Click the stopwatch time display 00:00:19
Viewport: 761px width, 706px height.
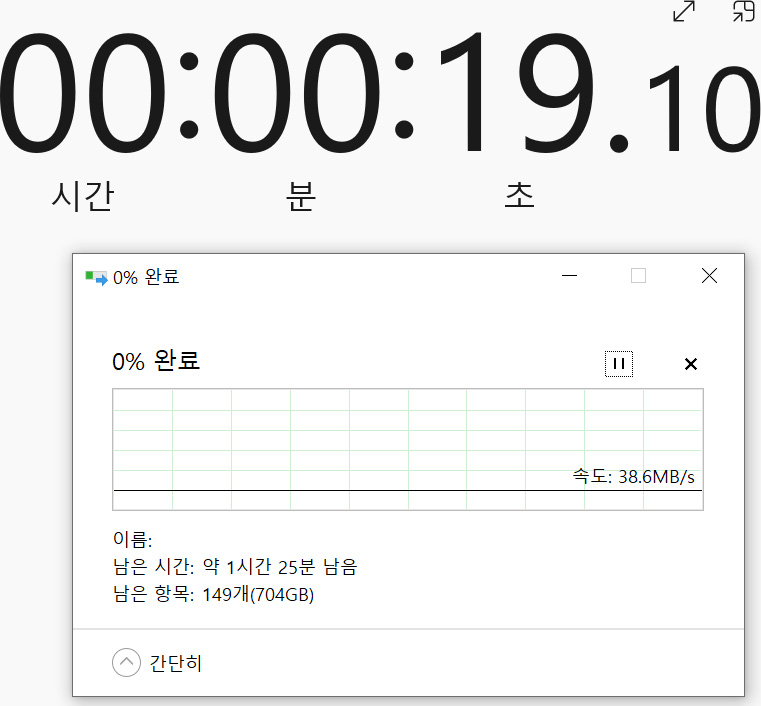click(296, 92)
